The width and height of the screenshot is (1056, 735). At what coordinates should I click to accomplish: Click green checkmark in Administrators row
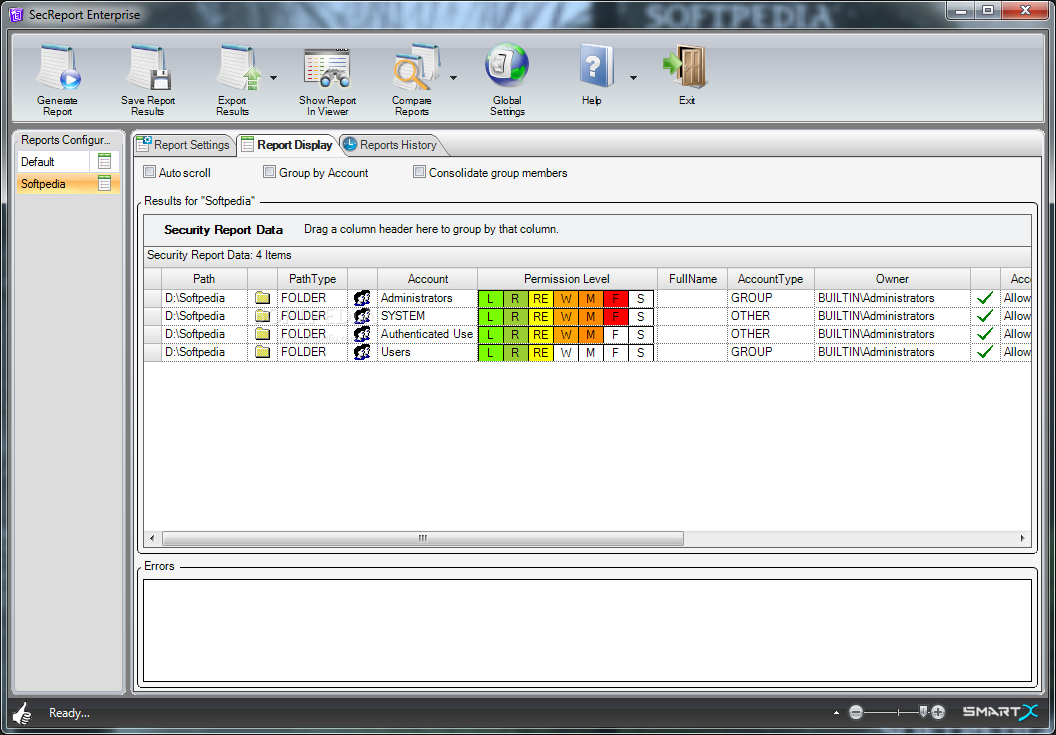pos(985,298)
